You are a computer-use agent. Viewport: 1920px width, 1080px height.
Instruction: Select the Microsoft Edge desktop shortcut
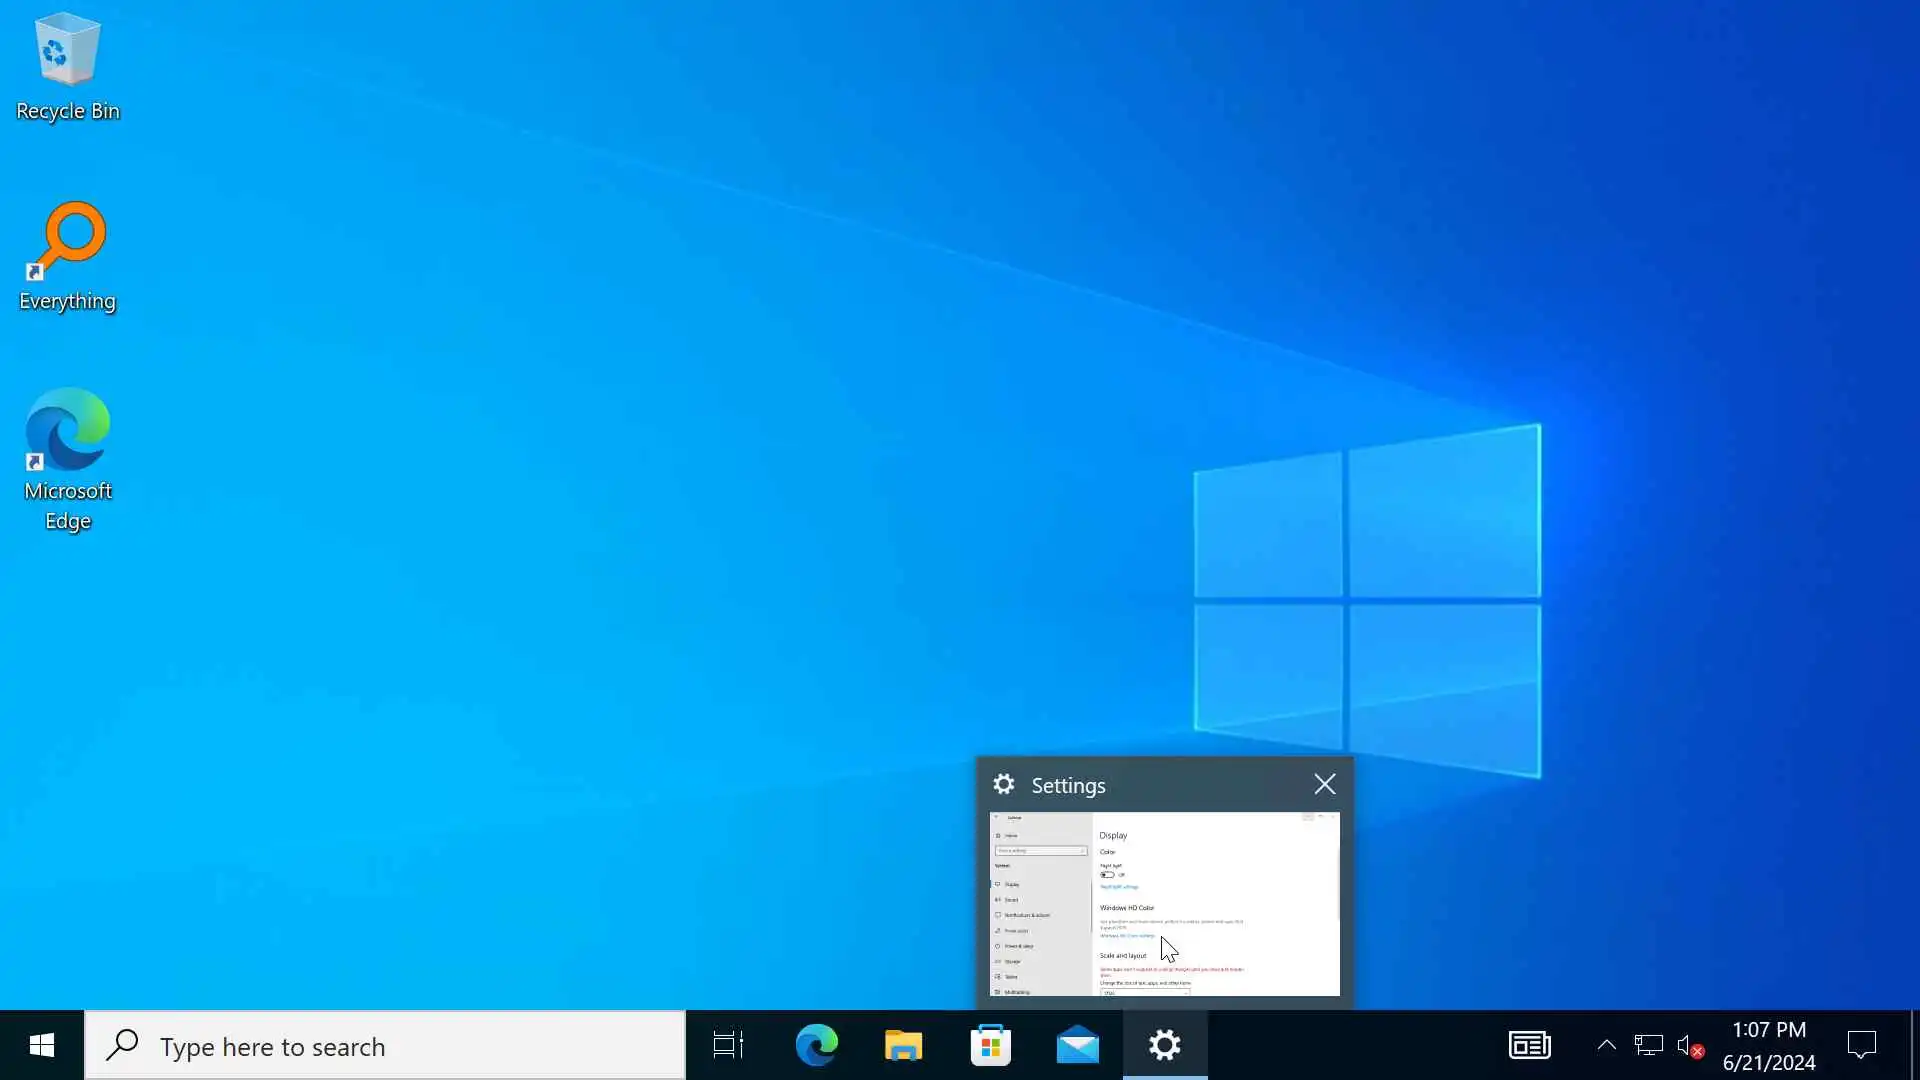[x=67, y=458]
